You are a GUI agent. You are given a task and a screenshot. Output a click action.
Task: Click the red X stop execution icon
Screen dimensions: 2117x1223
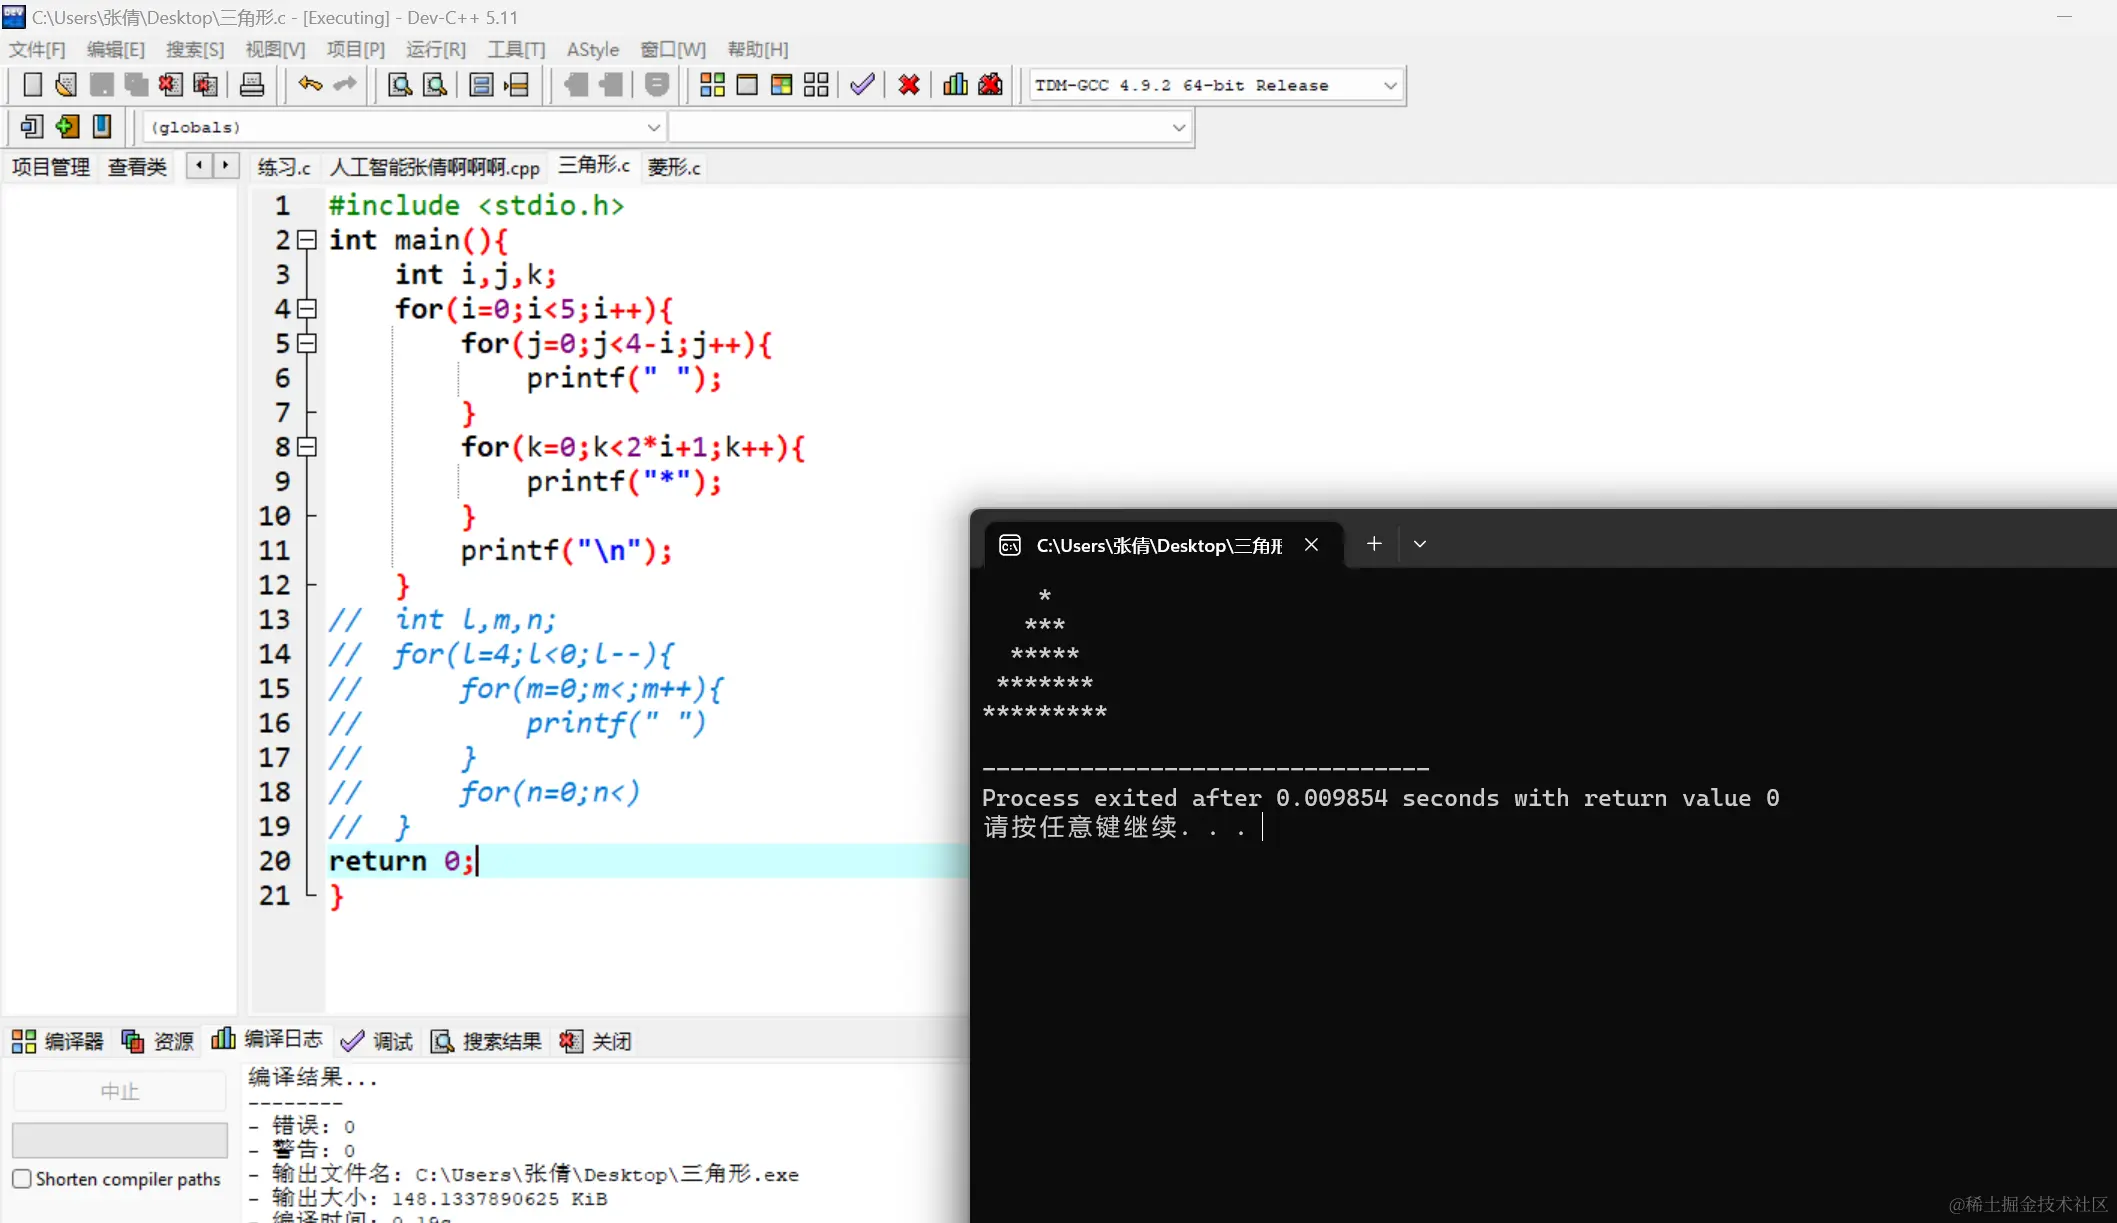point(909,85)
